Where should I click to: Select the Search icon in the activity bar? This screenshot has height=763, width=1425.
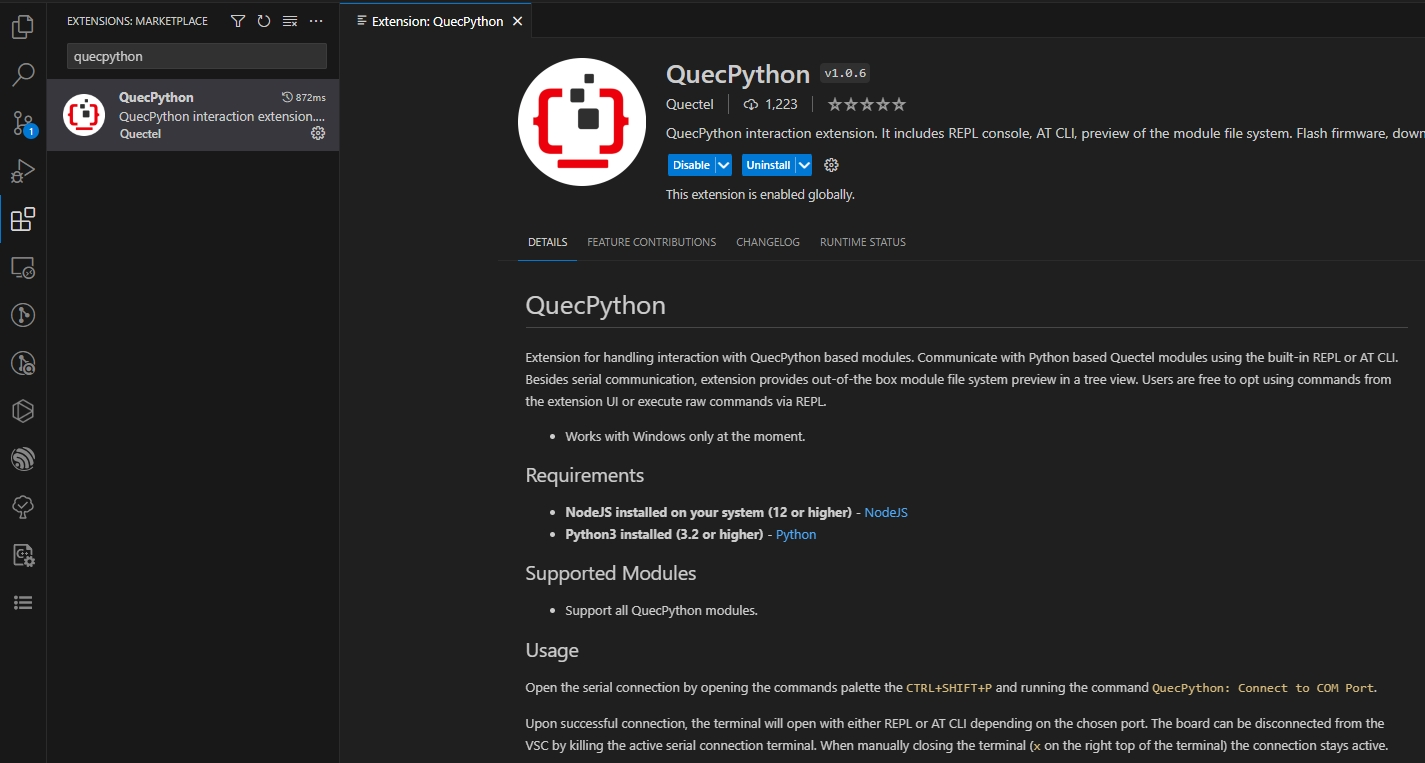(22, 73)
